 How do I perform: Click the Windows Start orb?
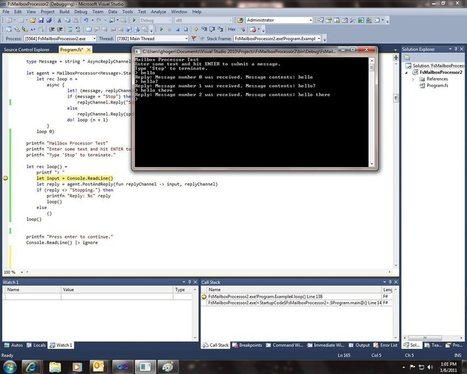pos(10,367)
